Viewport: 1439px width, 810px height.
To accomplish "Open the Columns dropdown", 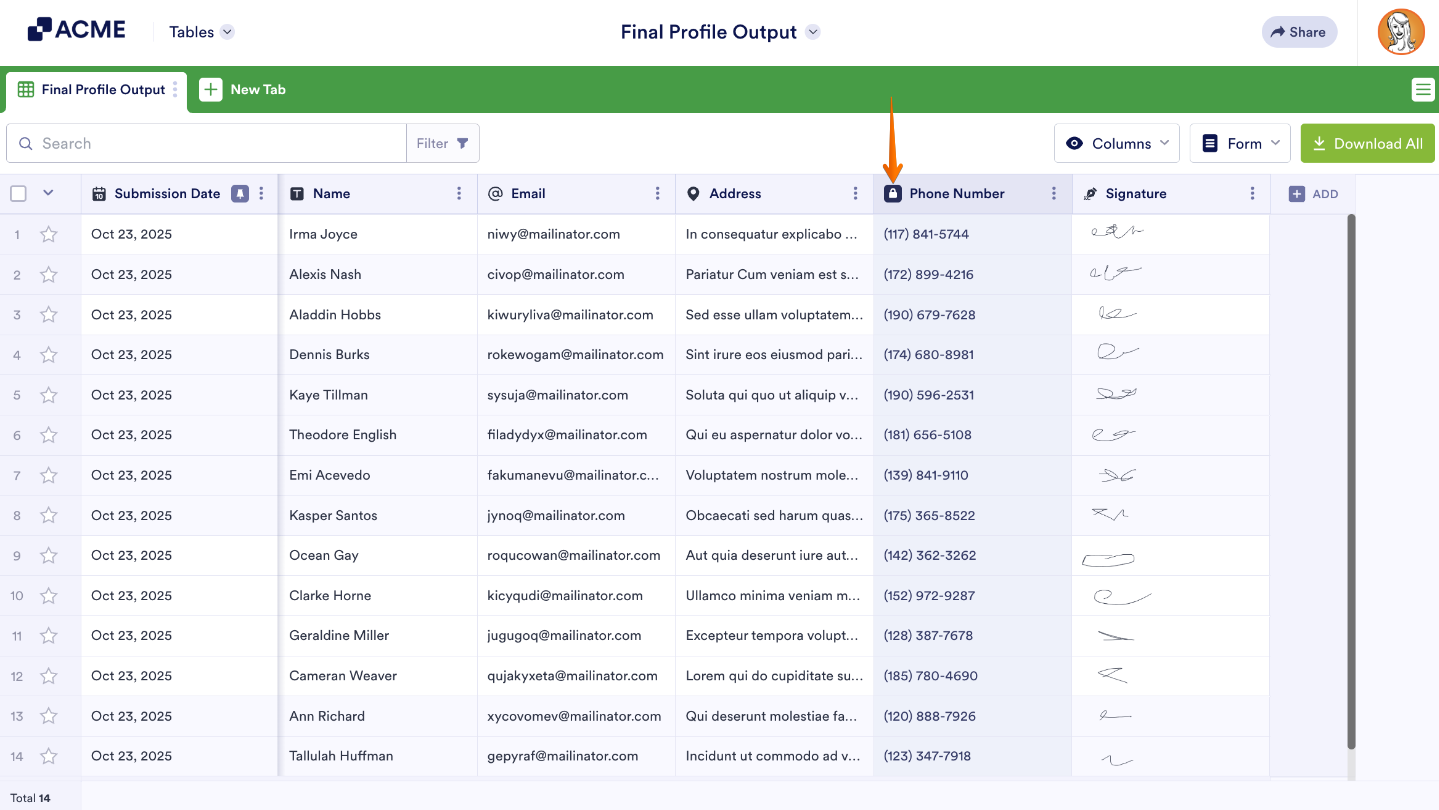I will click(x=1116, y=143).
